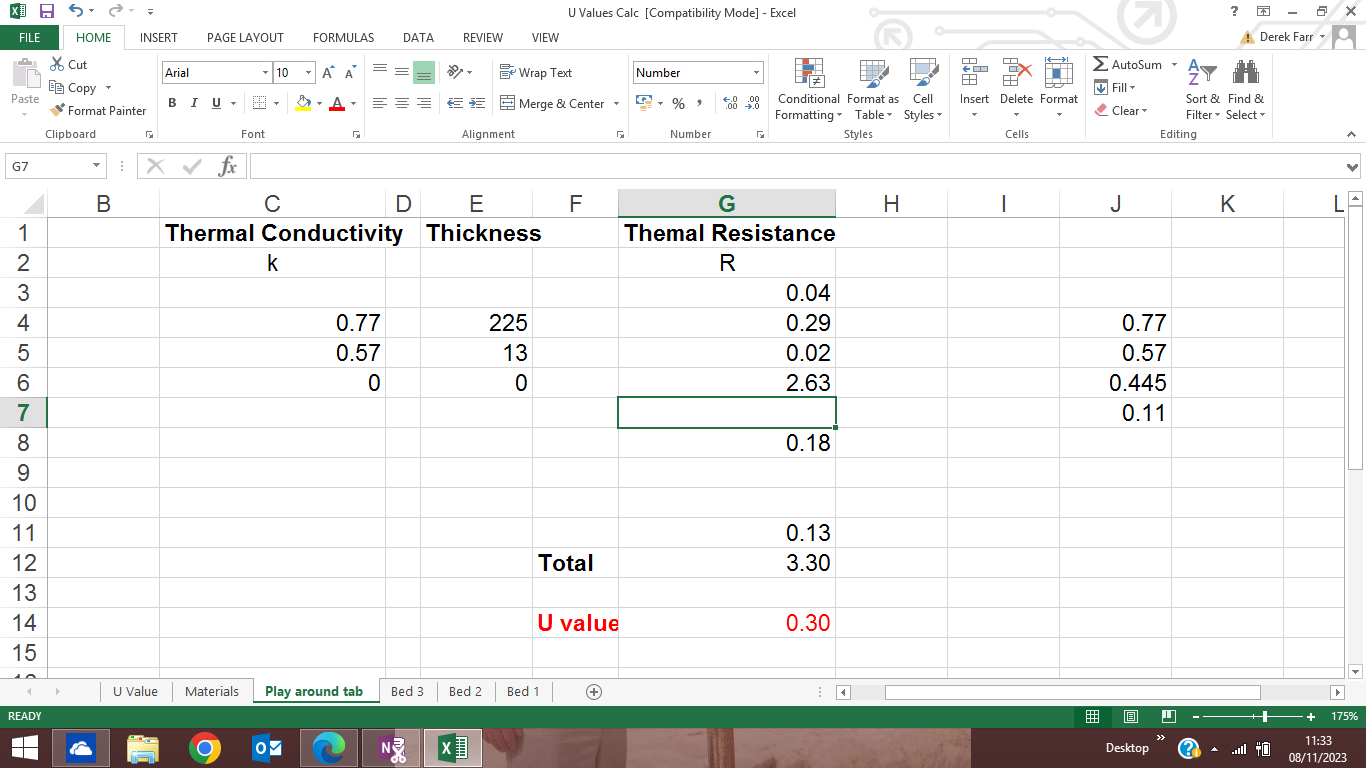Click the Percent Style icon
Viewport: 1366px width, 768px height.
coord(678,103)
